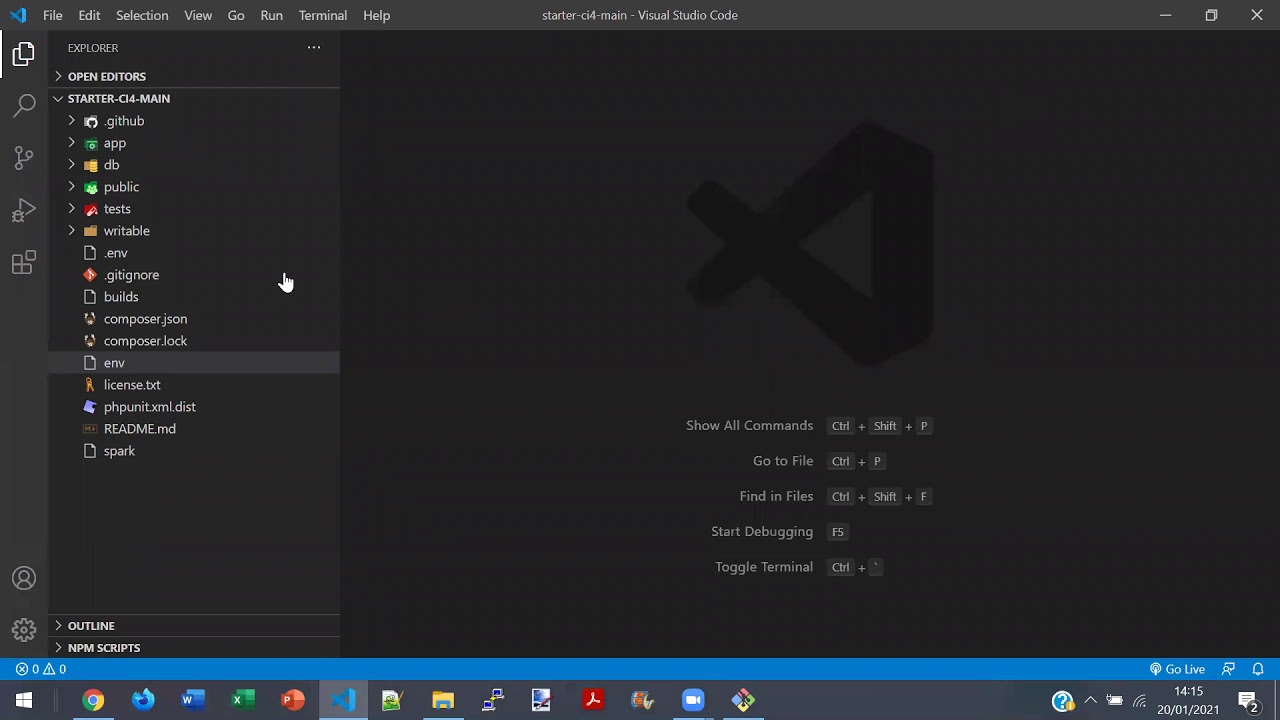Open the Accounts menu icon
1280x720 pixels.
pyautogui.click(x=24, y=579)
